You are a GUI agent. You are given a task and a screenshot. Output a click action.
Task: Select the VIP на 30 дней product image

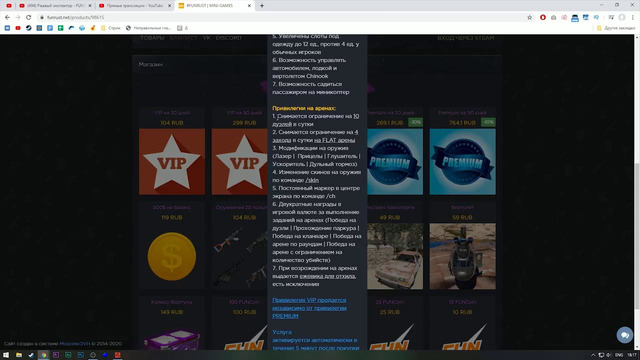(x=172, y=162)
